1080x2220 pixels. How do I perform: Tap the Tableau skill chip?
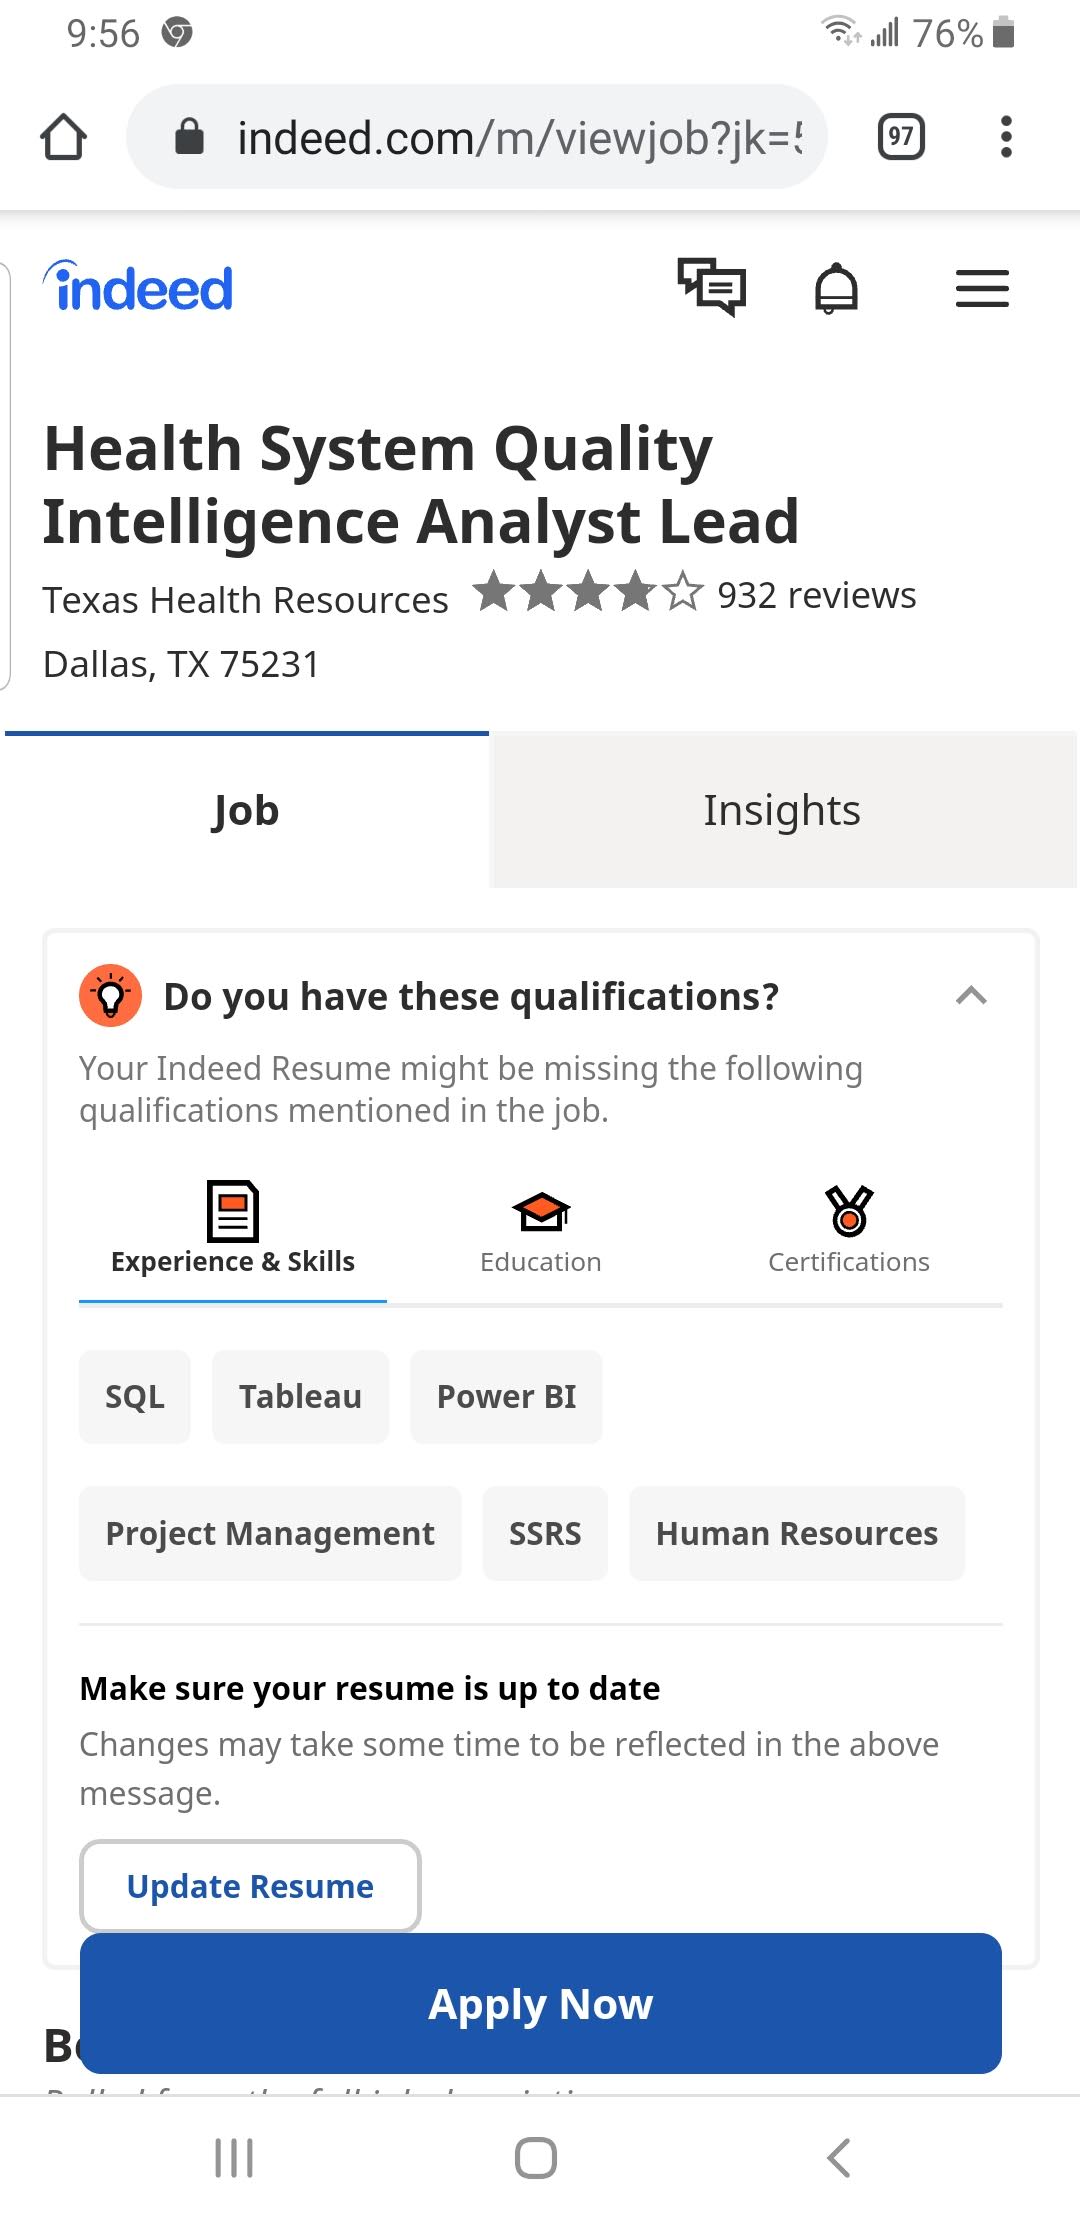pos(300,1396)
